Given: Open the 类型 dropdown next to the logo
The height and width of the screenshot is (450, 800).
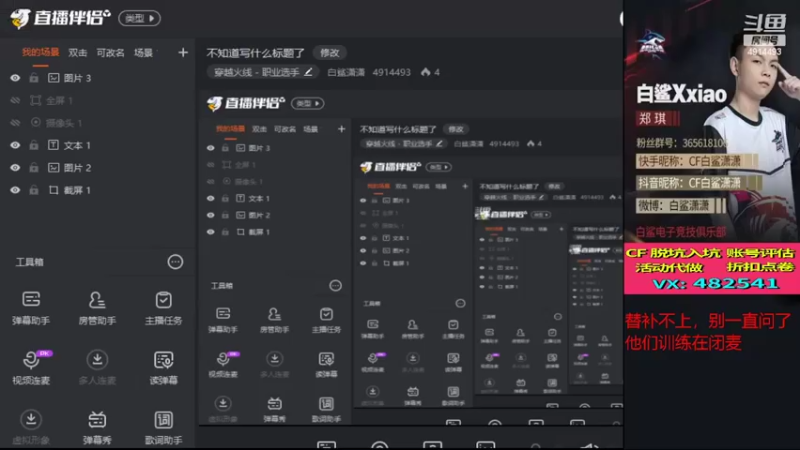Looking at the screenshot, I should coord(139,18).
